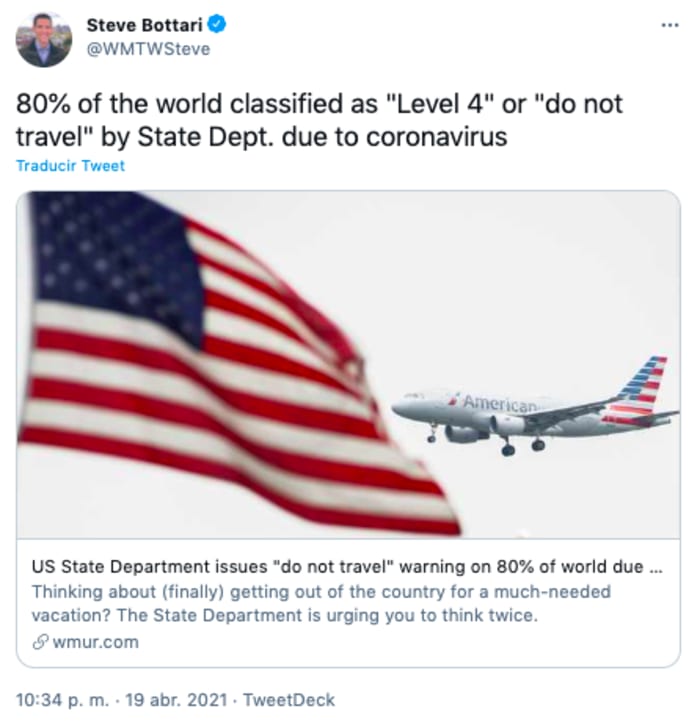This screenshot has height=728, width=700.
Task: Open the TweetDeck source label
Action: [290, 700]
